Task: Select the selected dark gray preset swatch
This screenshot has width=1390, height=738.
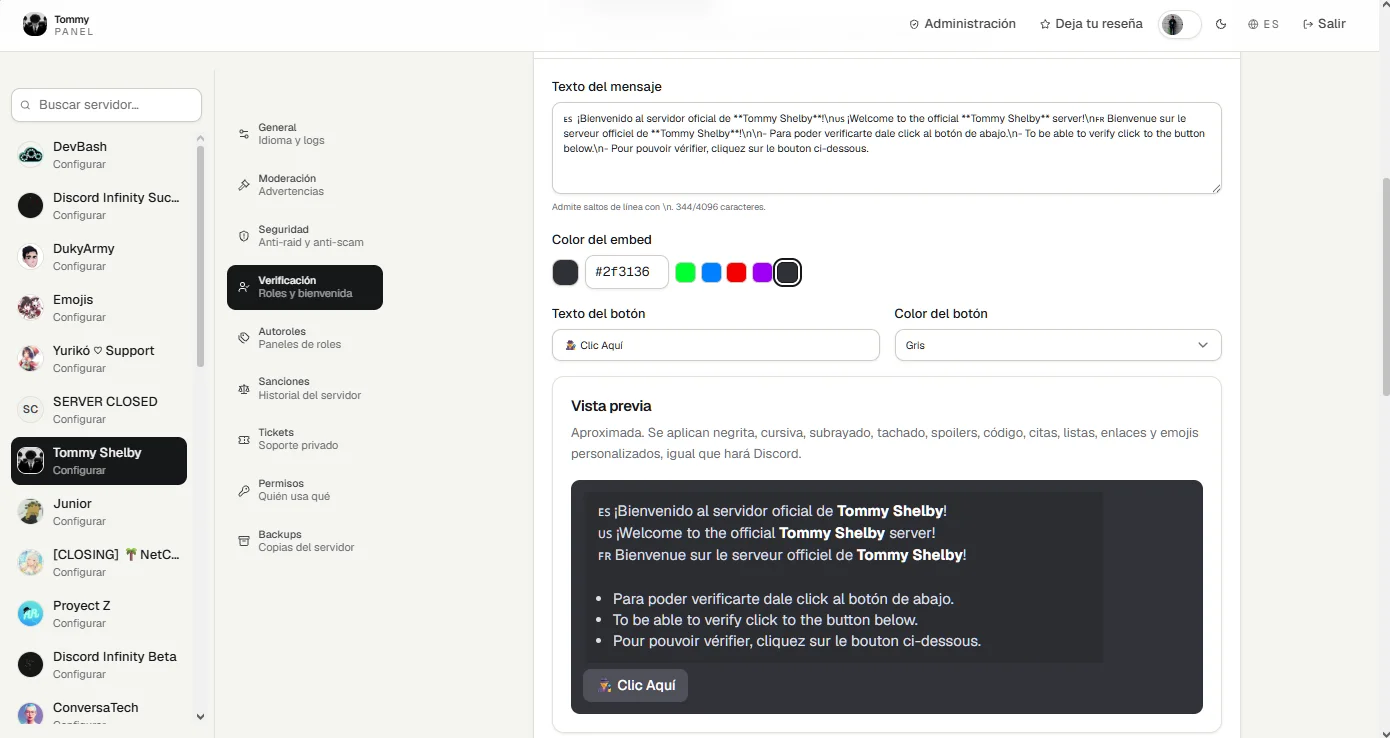Action: [788, 272]
